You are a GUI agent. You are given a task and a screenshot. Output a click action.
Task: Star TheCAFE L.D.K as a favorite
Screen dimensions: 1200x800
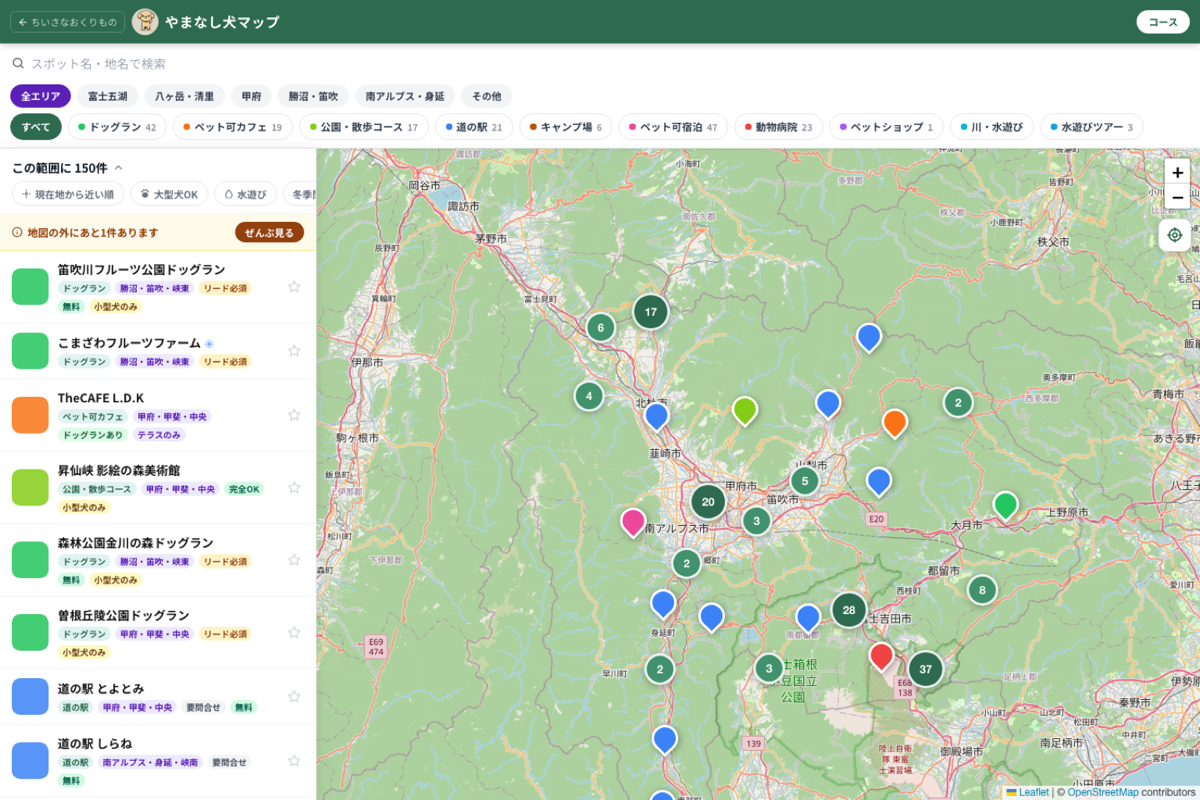[294, 415]
